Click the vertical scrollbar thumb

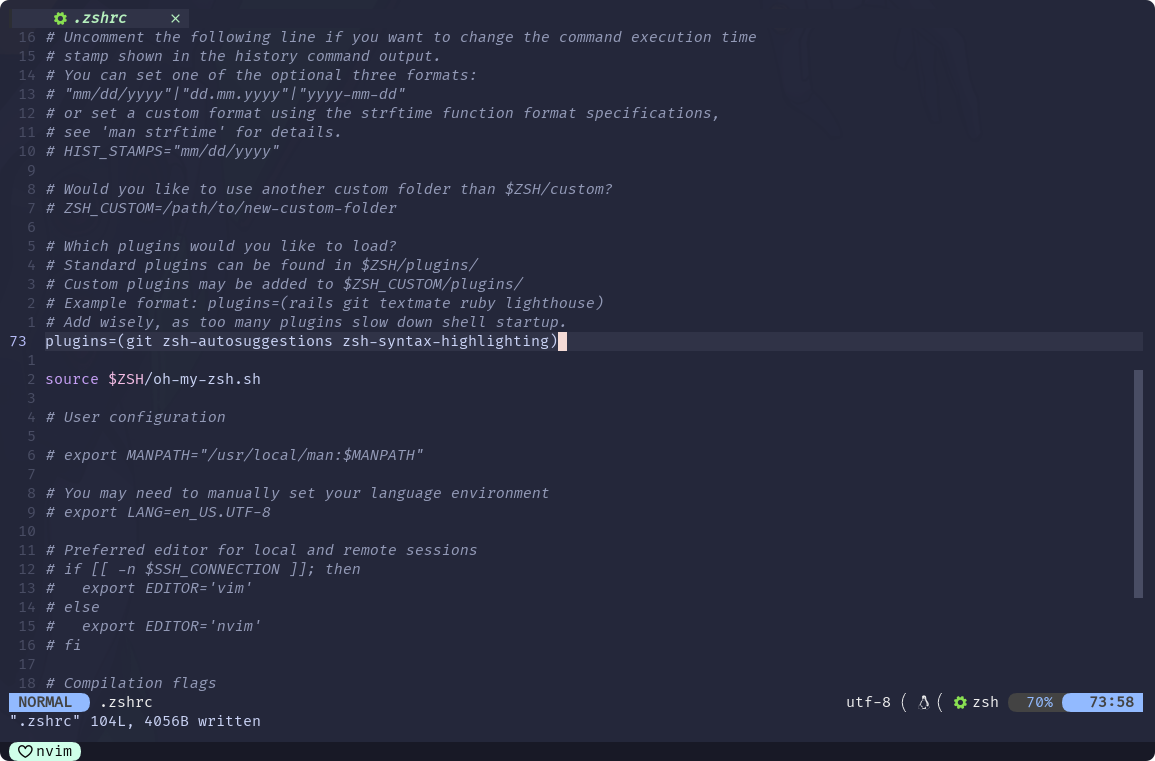coord(1139,484)
